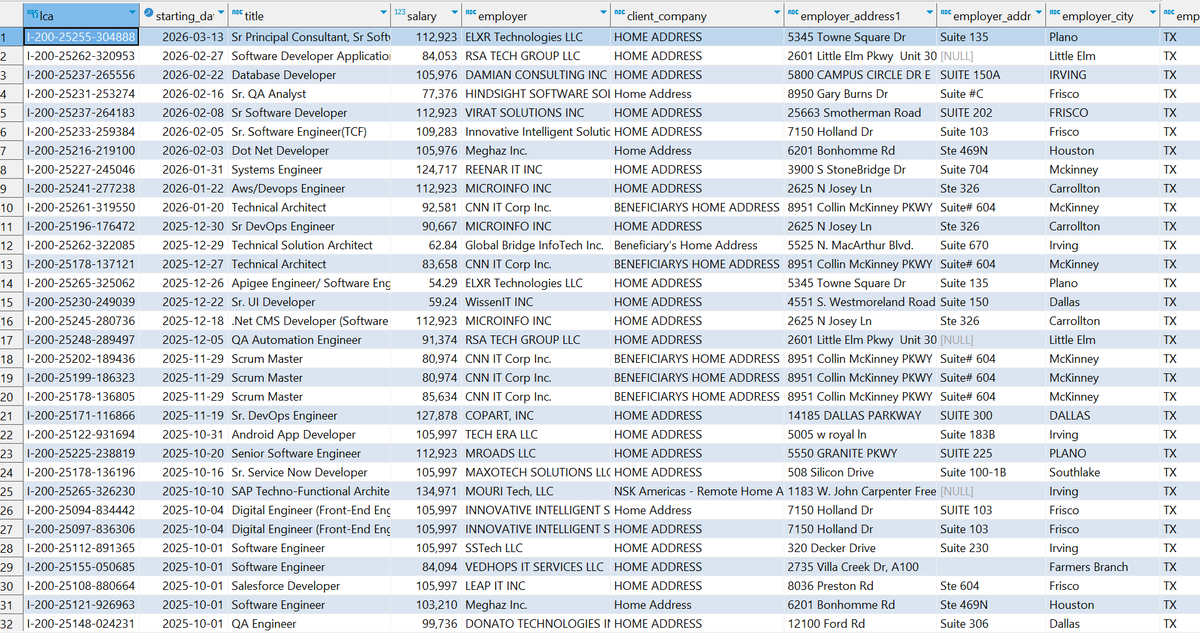The image size is (1200, 633).
Task: Select the 'Farmers Branch' city cell
Action: pos(1101,567)
